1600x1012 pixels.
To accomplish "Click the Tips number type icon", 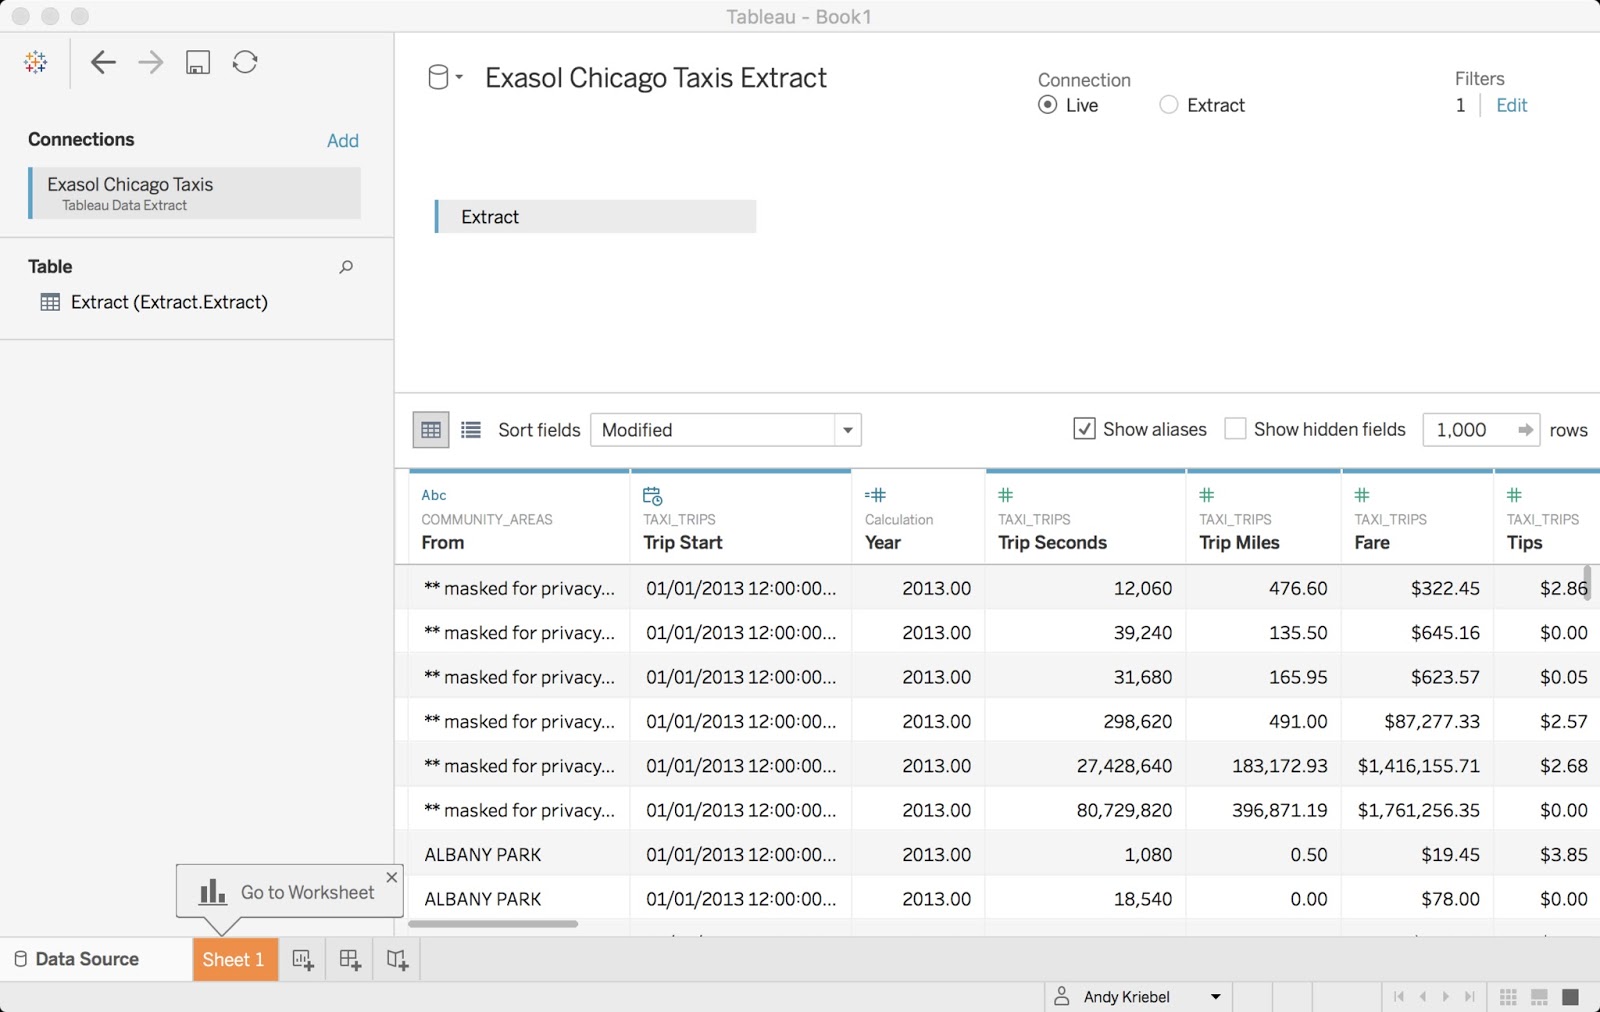I will click(1514, 495).
